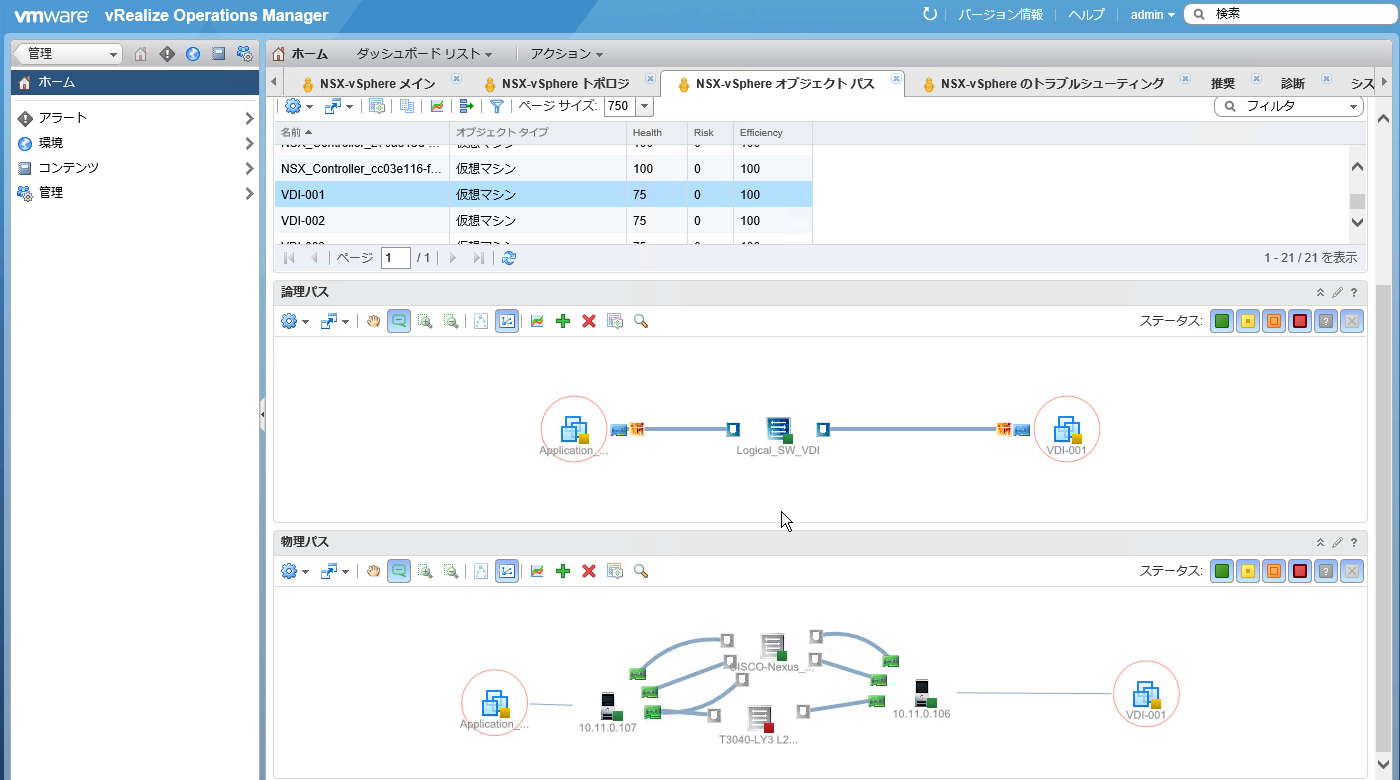The image size is (1400, 780).
Task: Close the NSX-vSphere オブジェクト パス tab
Action: (x=894, y=78)
